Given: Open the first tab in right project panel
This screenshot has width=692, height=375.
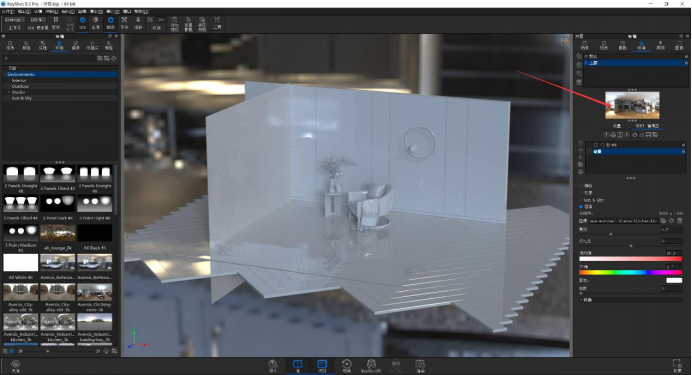Looking at the screenshot, I should click(585, 45).
